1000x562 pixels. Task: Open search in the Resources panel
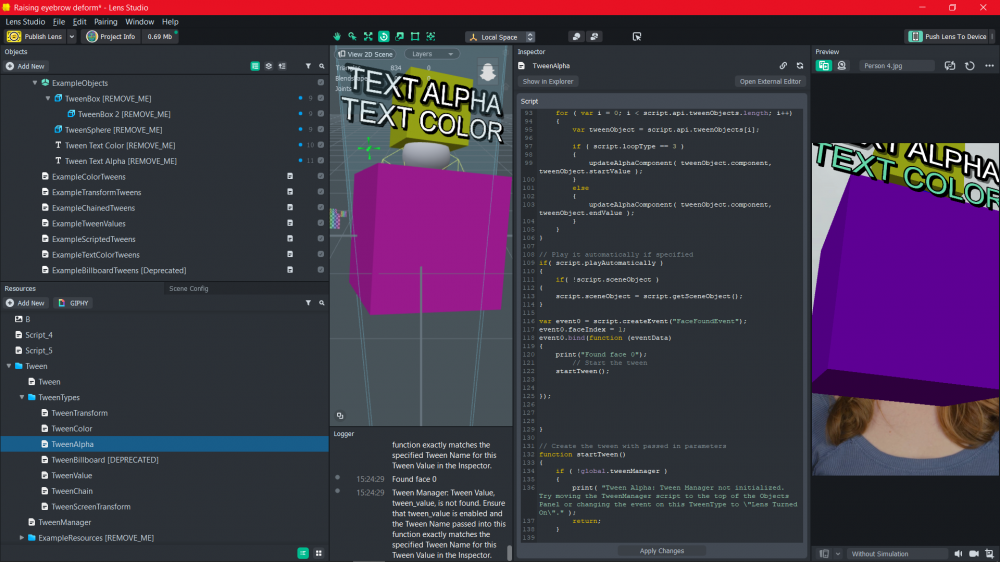point(321,303)
